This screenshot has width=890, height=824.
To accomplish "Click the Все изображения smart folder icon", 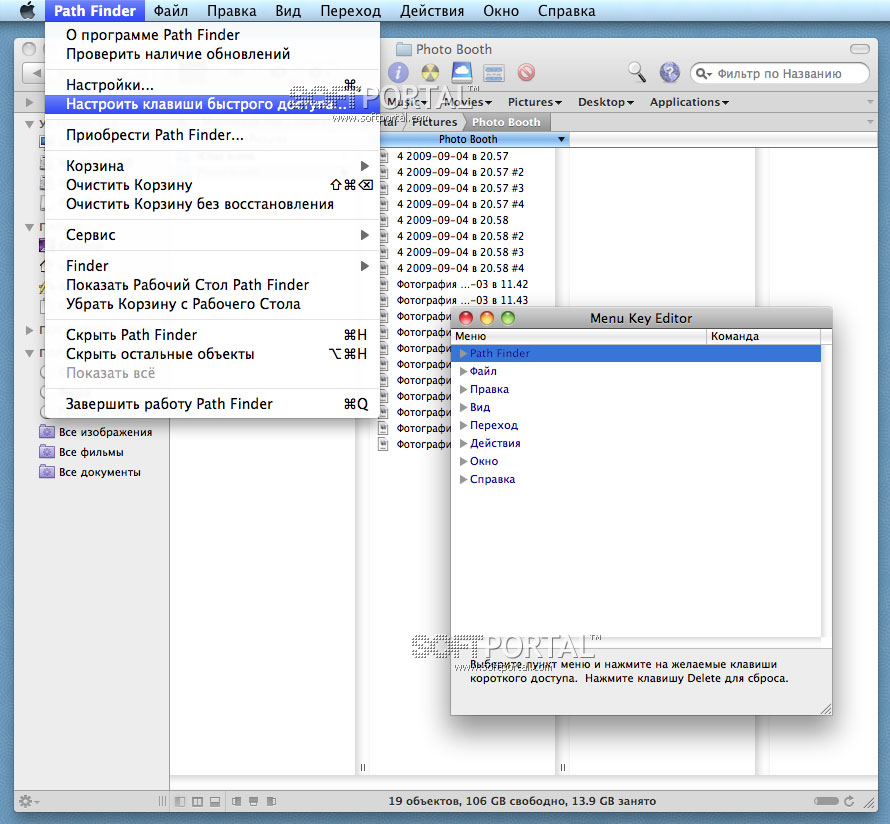I will 47,432.
